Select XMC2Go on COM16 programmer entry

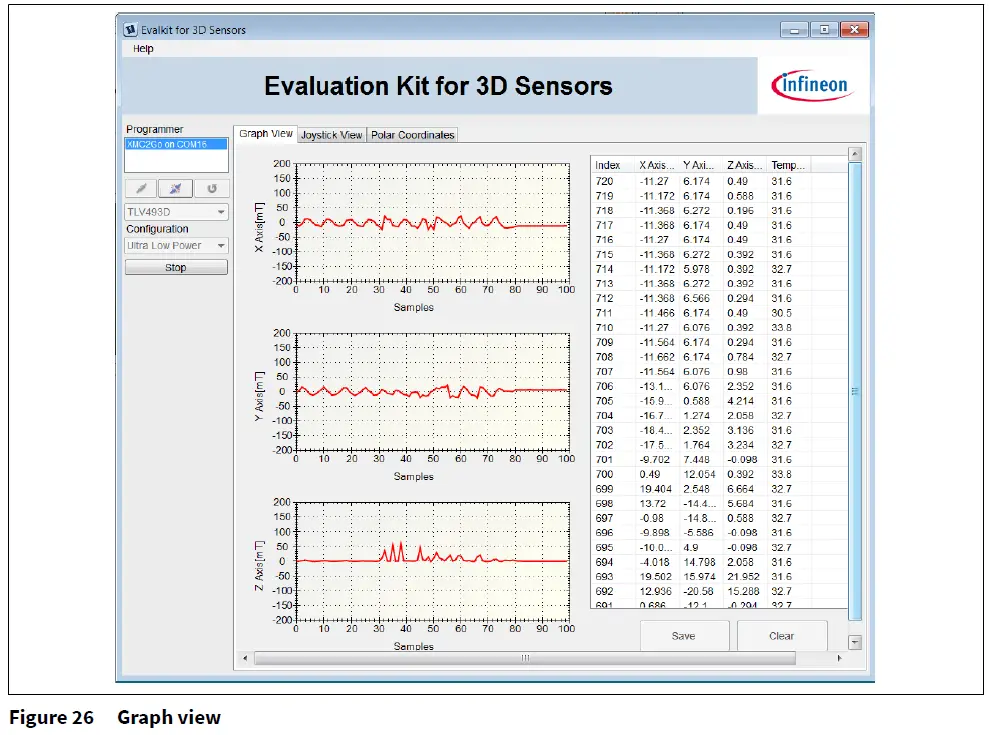[x=176, y=144]
